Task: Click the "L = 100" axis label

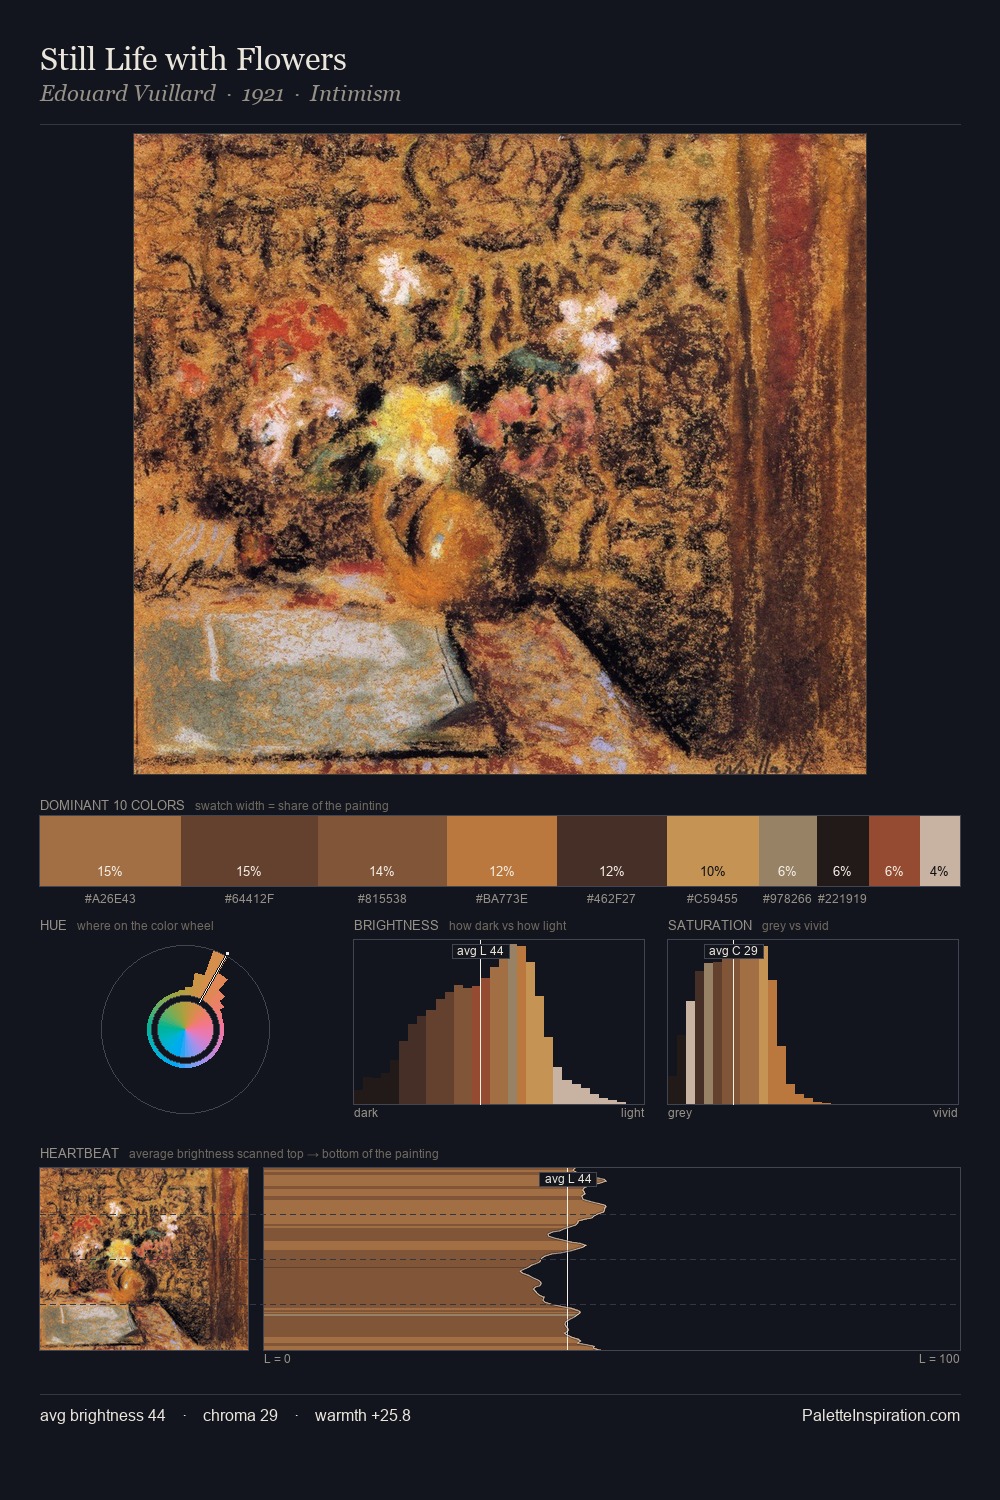Action: tap(939, 1359)
